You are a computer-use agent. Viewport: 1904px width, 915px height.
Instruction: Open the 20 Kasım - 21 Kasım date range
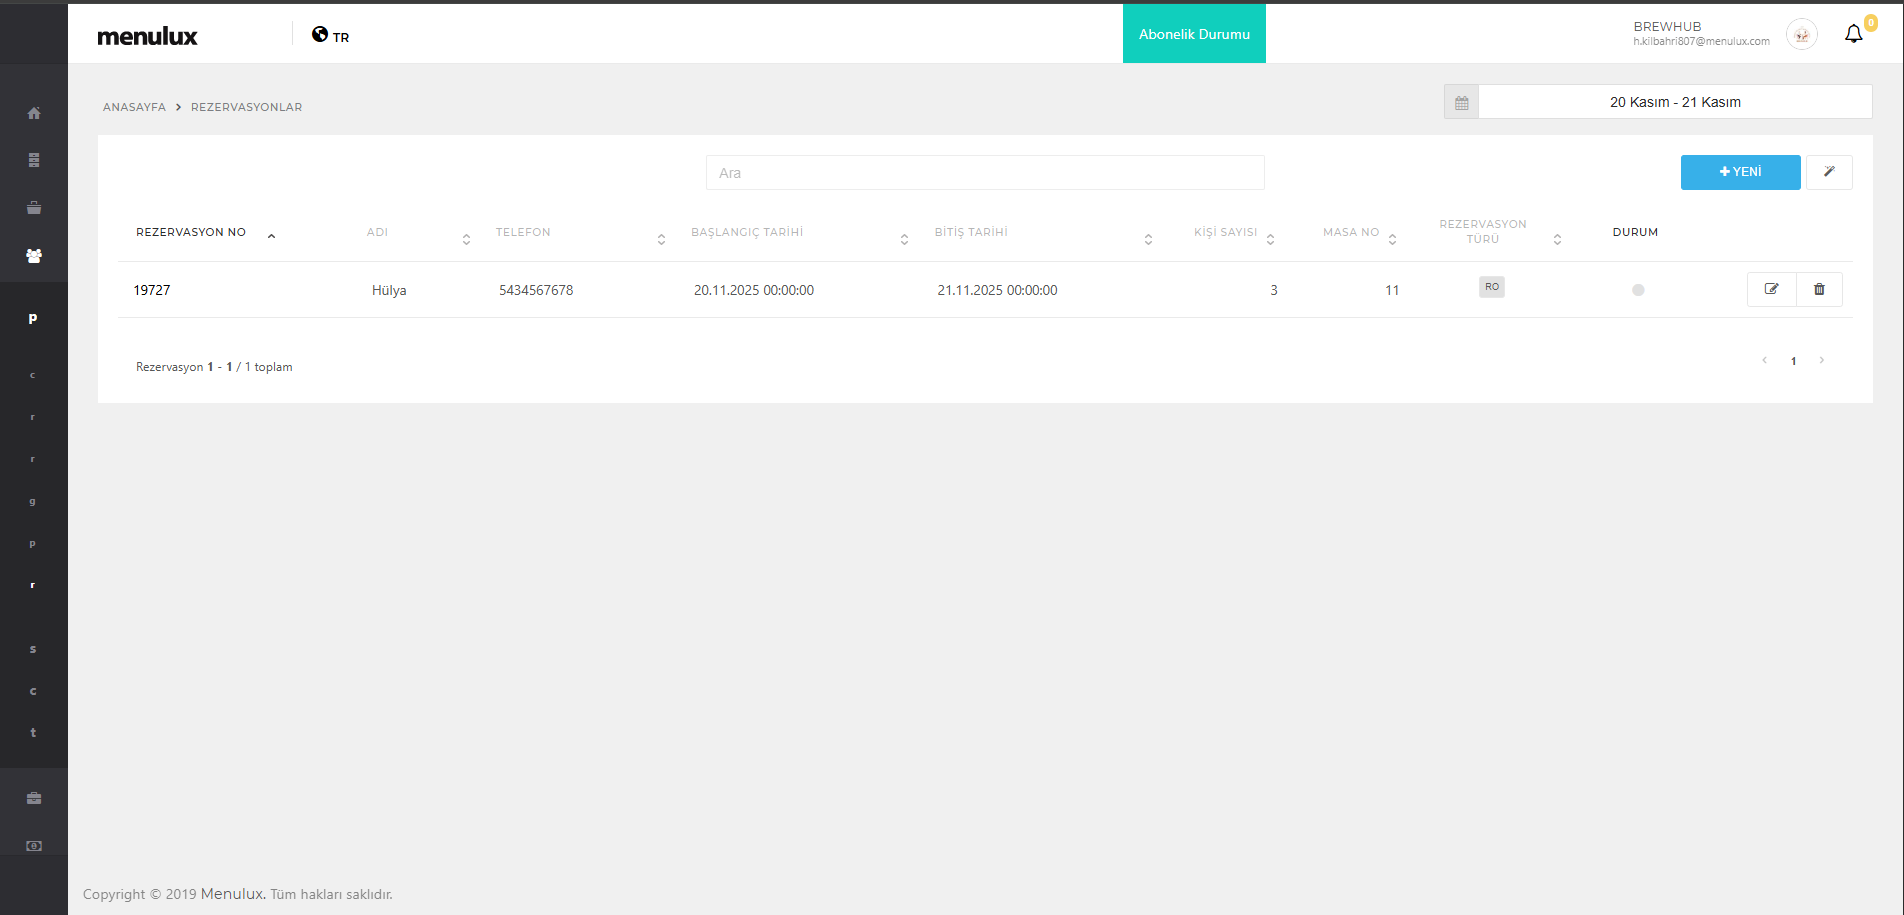pyautogui.click(x=1675, y=102)
